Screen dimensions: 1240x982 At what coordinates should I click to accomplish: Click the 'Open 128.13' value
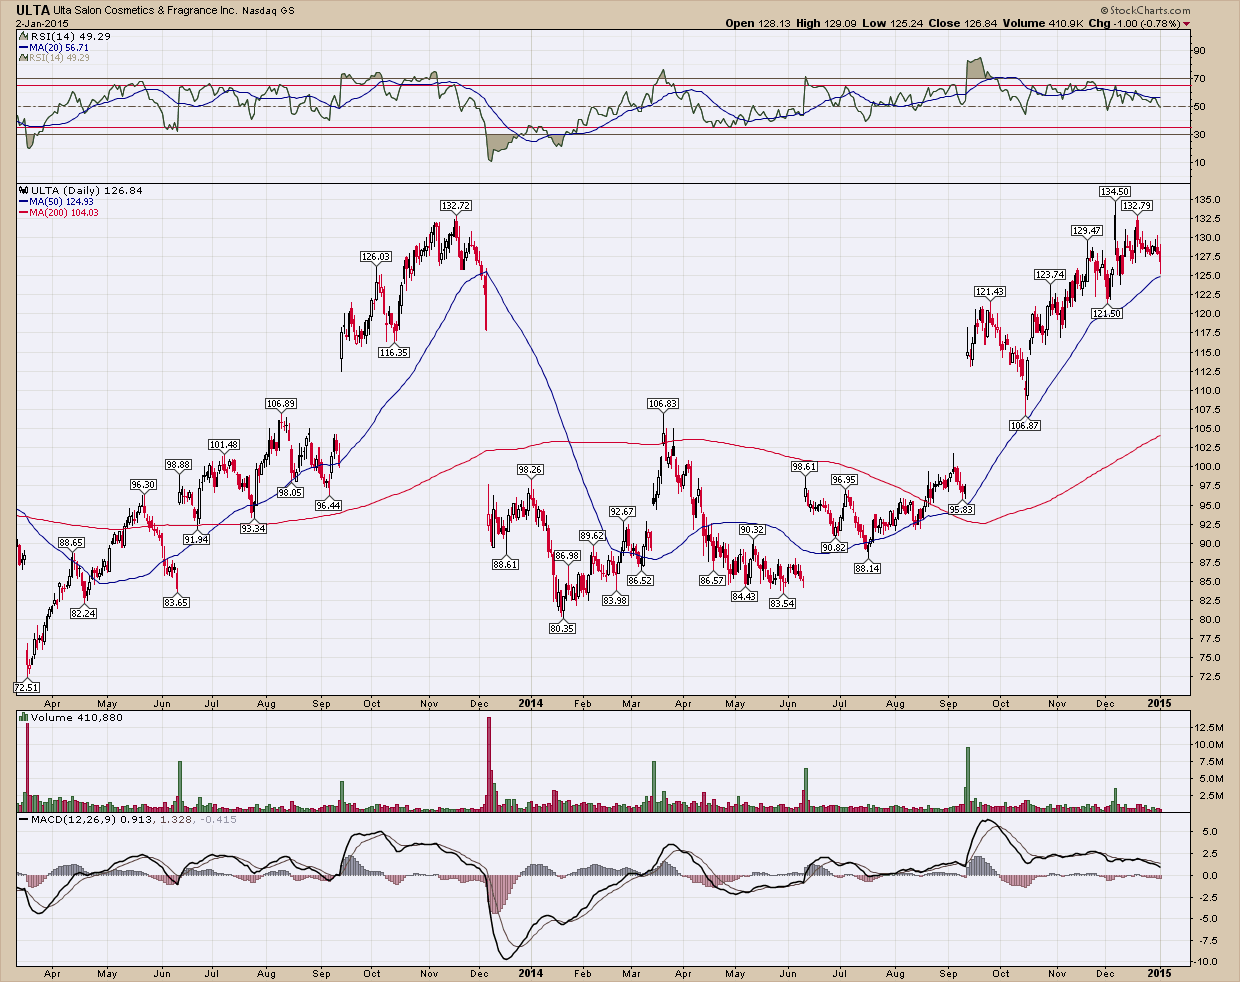pyautogui.click(x=758, y=23)
